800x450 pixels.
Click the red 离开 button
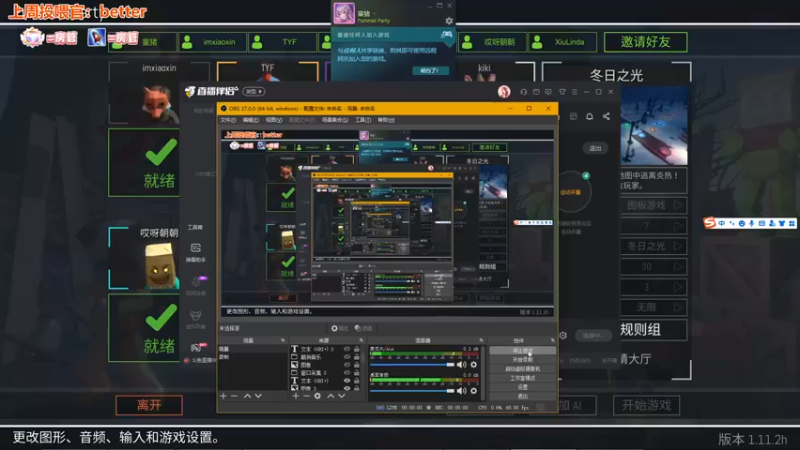[x=149, y=405]
